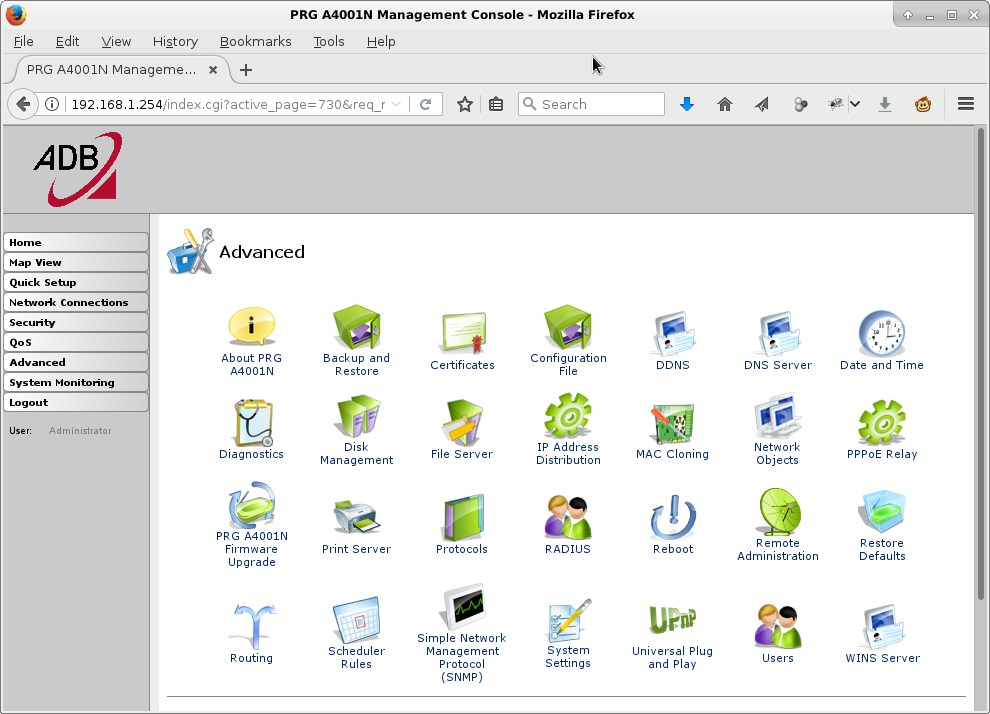The height and width of the screenshot is (714, 990).
Task: Open the Scheduler Rules calendar icon
Action: click(356, 620)
